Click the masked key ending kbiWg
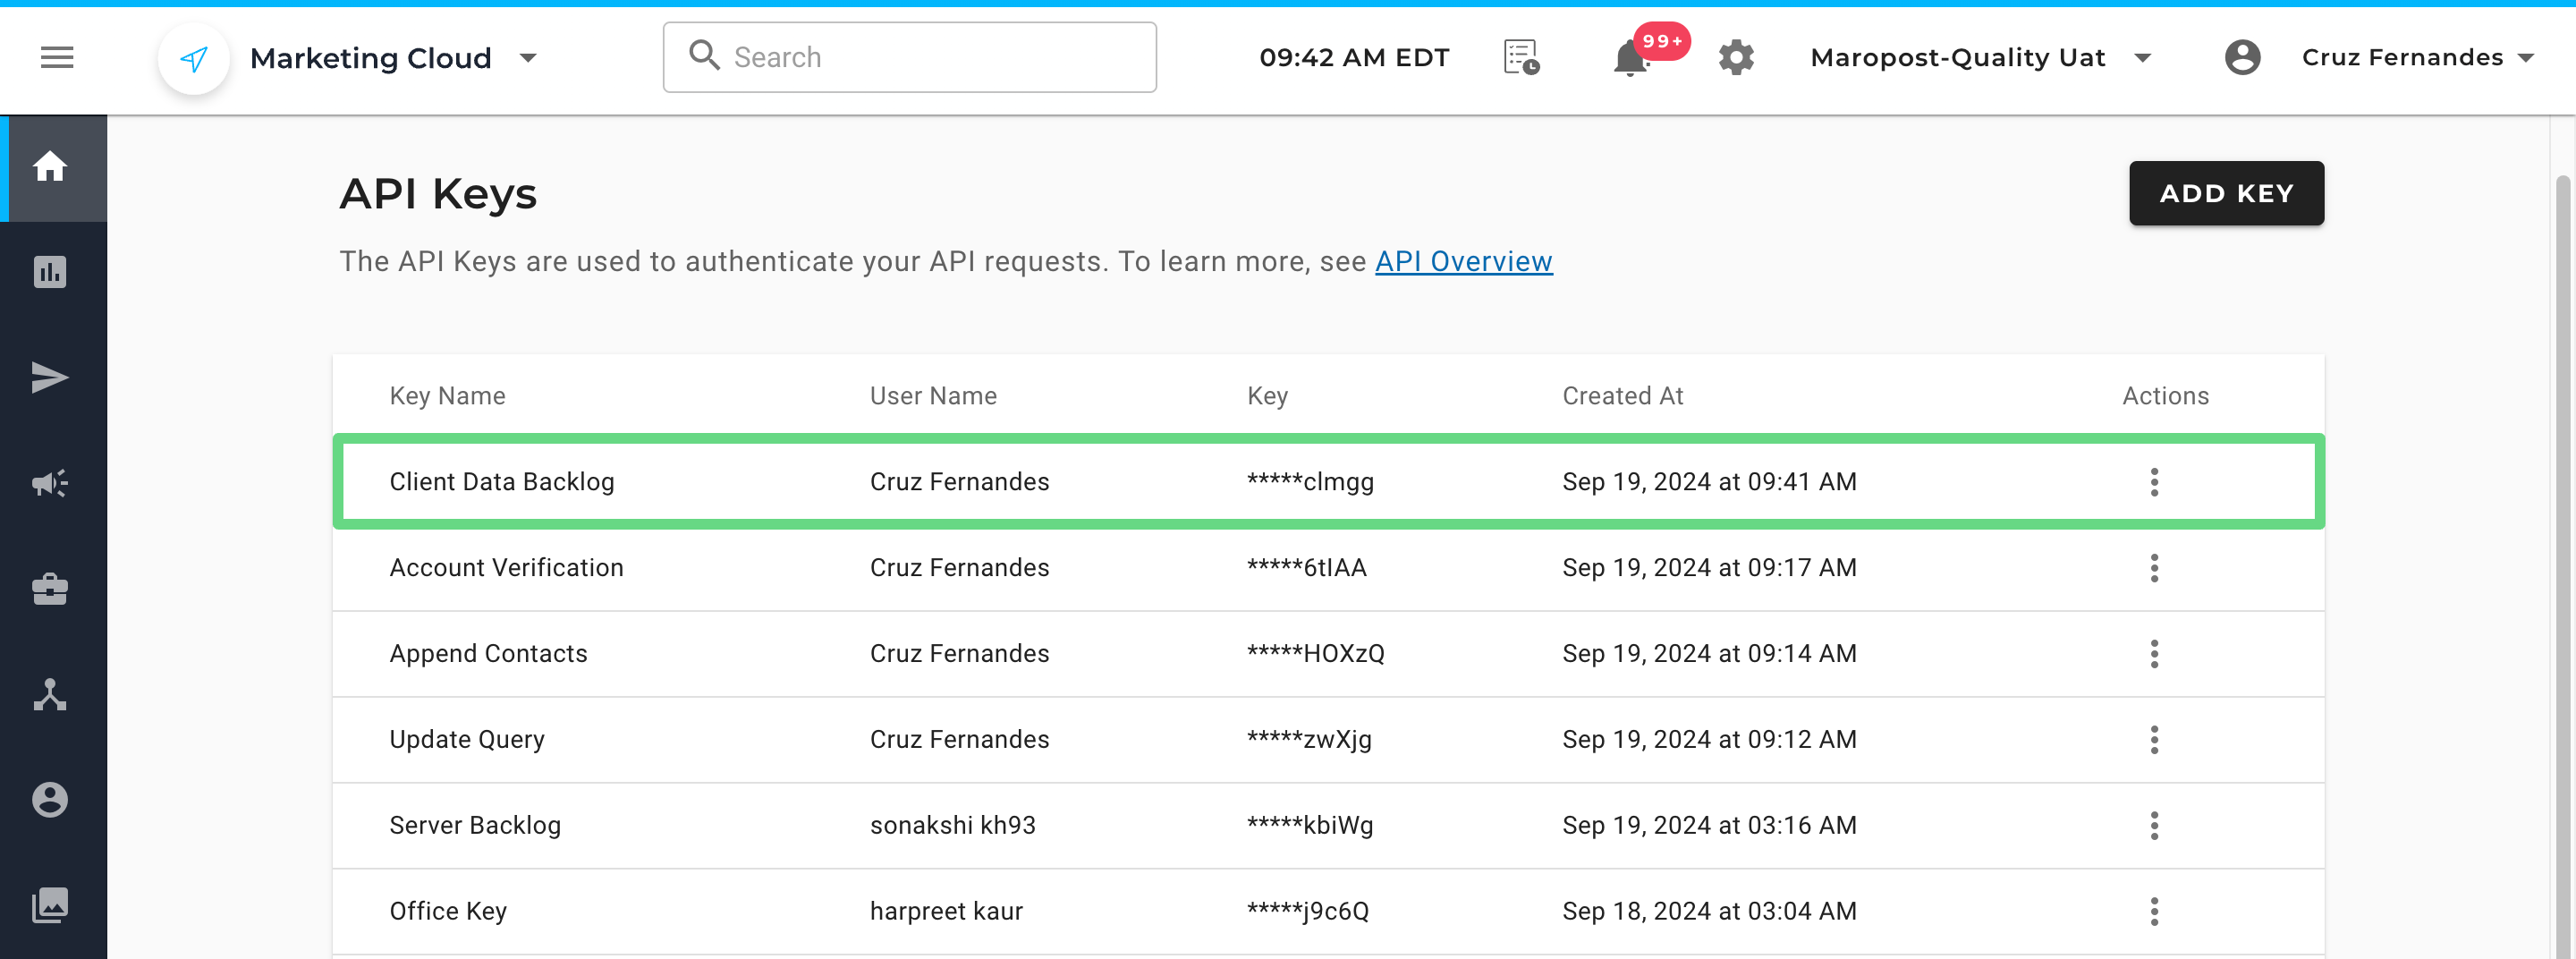 point(1310,826)
